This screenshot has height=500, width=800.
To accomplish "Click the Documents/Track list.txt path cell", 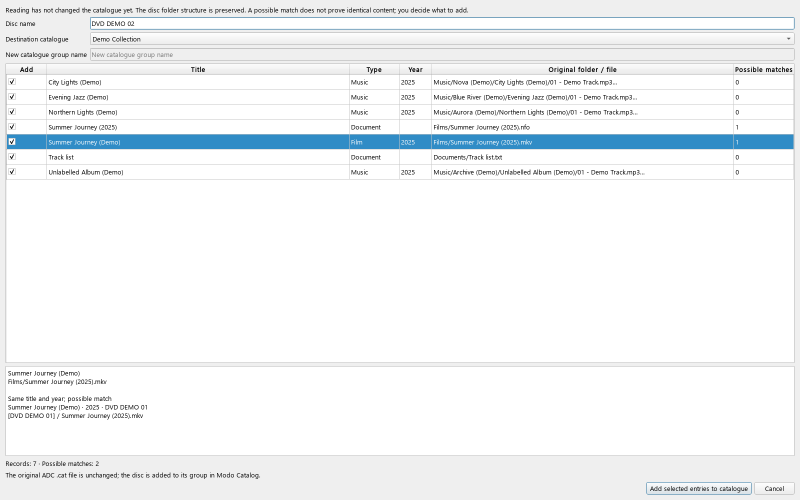I will (x=582, y=157).
